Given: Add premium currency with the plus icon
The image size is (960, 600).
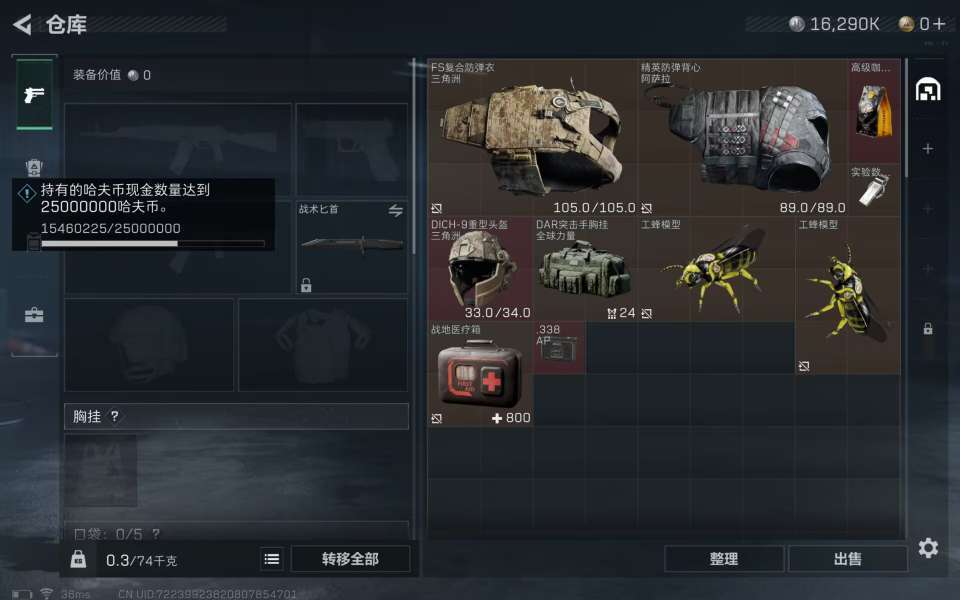Looking at the screenshot, I should click(x=940, y=24).
